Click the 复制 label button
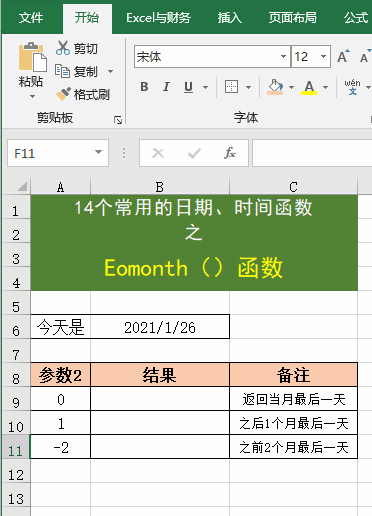Image resolution: width=372 pixels, height=516 pixels. (x=86, y=71)
